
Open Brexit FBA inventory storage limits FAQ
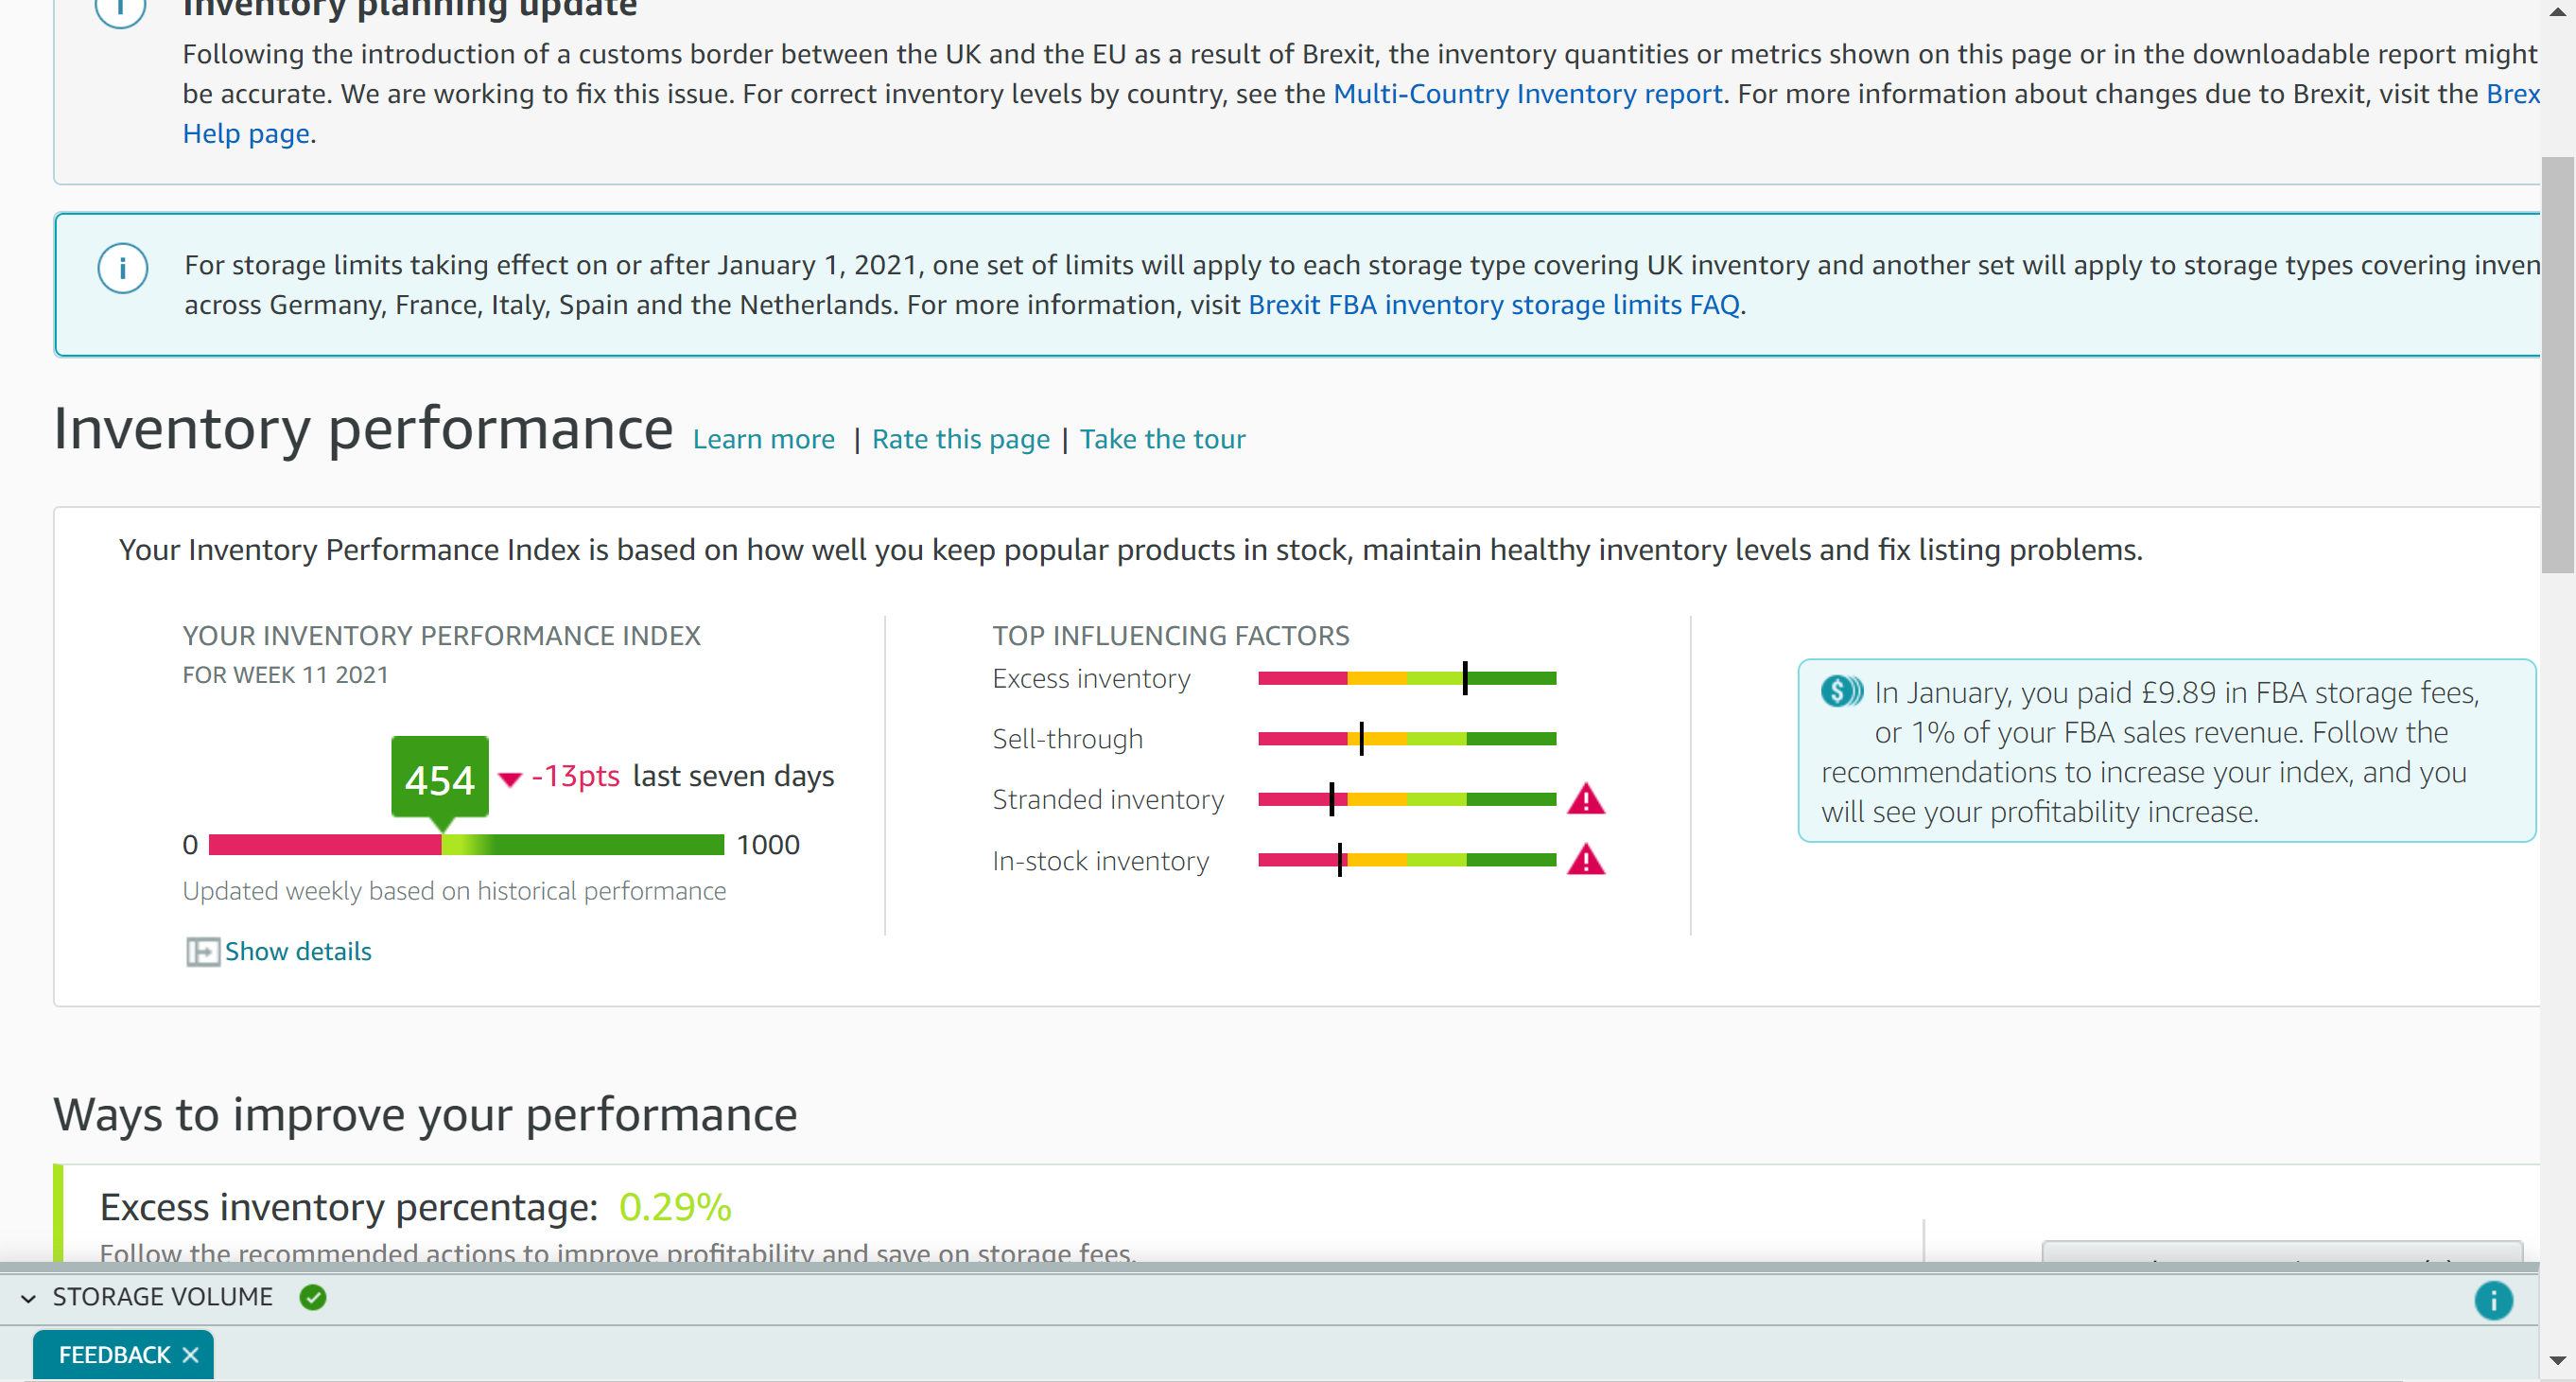click(1493, 304)
